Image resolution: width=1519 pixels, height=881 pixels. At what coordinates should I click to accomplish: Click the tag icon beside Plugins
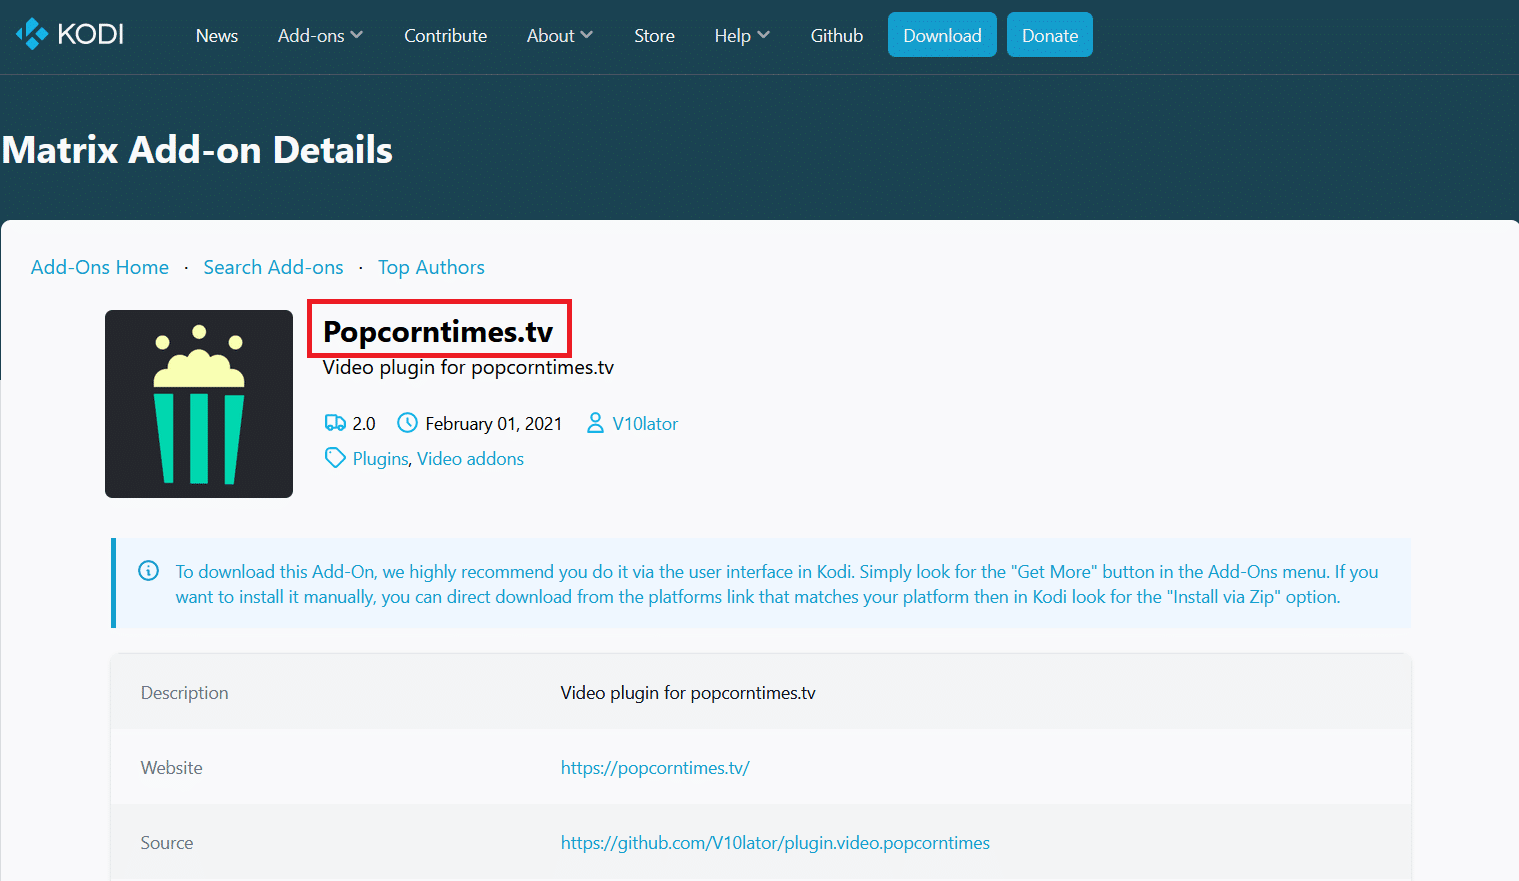(335, 458)
